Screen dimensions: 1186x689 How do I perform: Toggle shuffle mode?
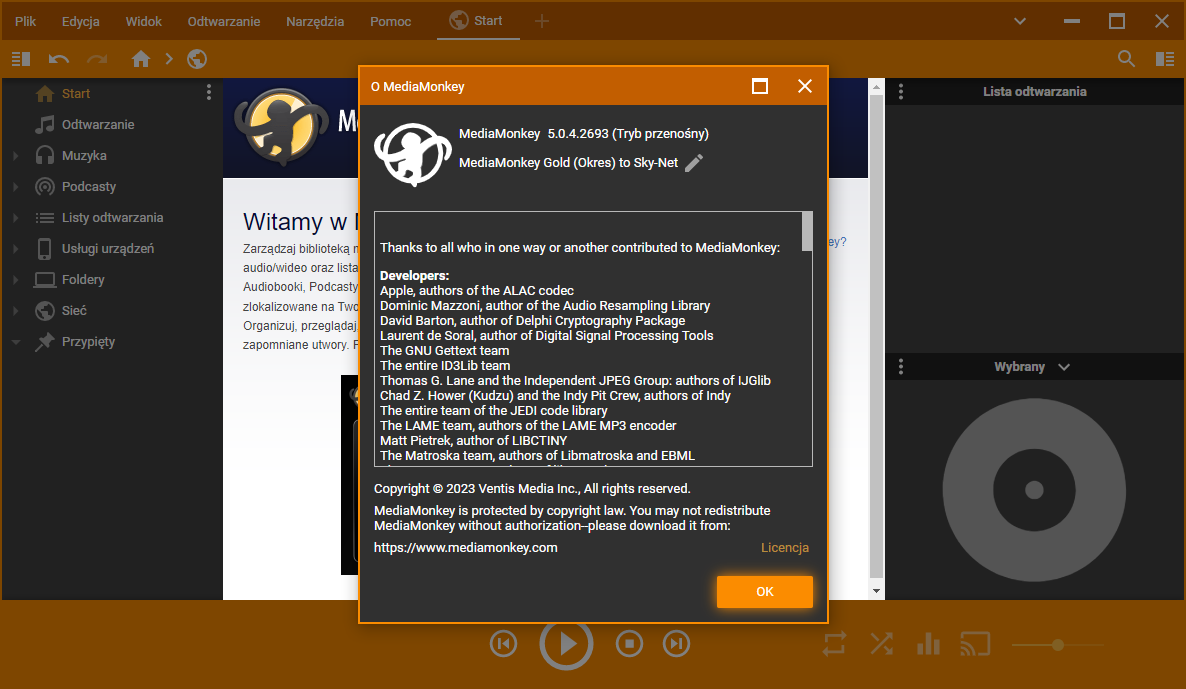coord(881,644)
